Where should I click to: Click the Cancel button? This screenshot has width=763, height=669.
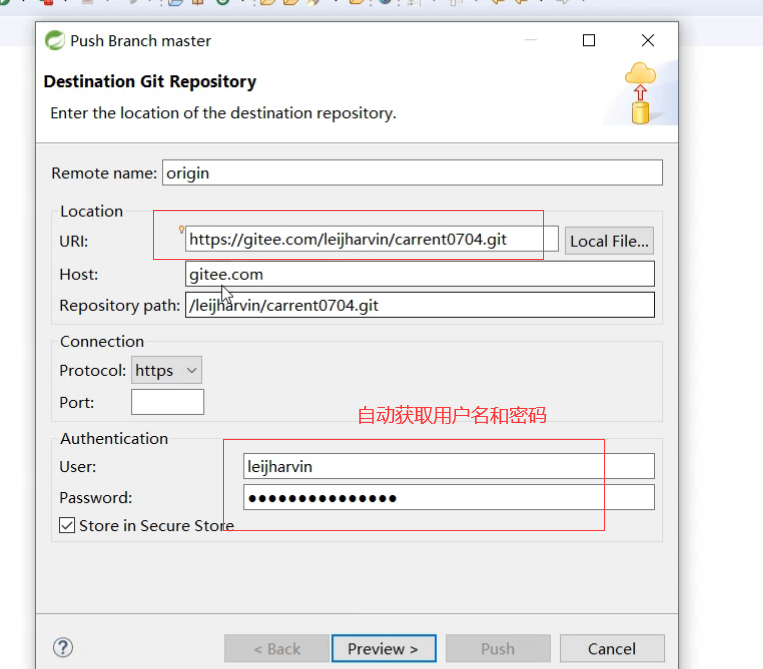[612, 649]
